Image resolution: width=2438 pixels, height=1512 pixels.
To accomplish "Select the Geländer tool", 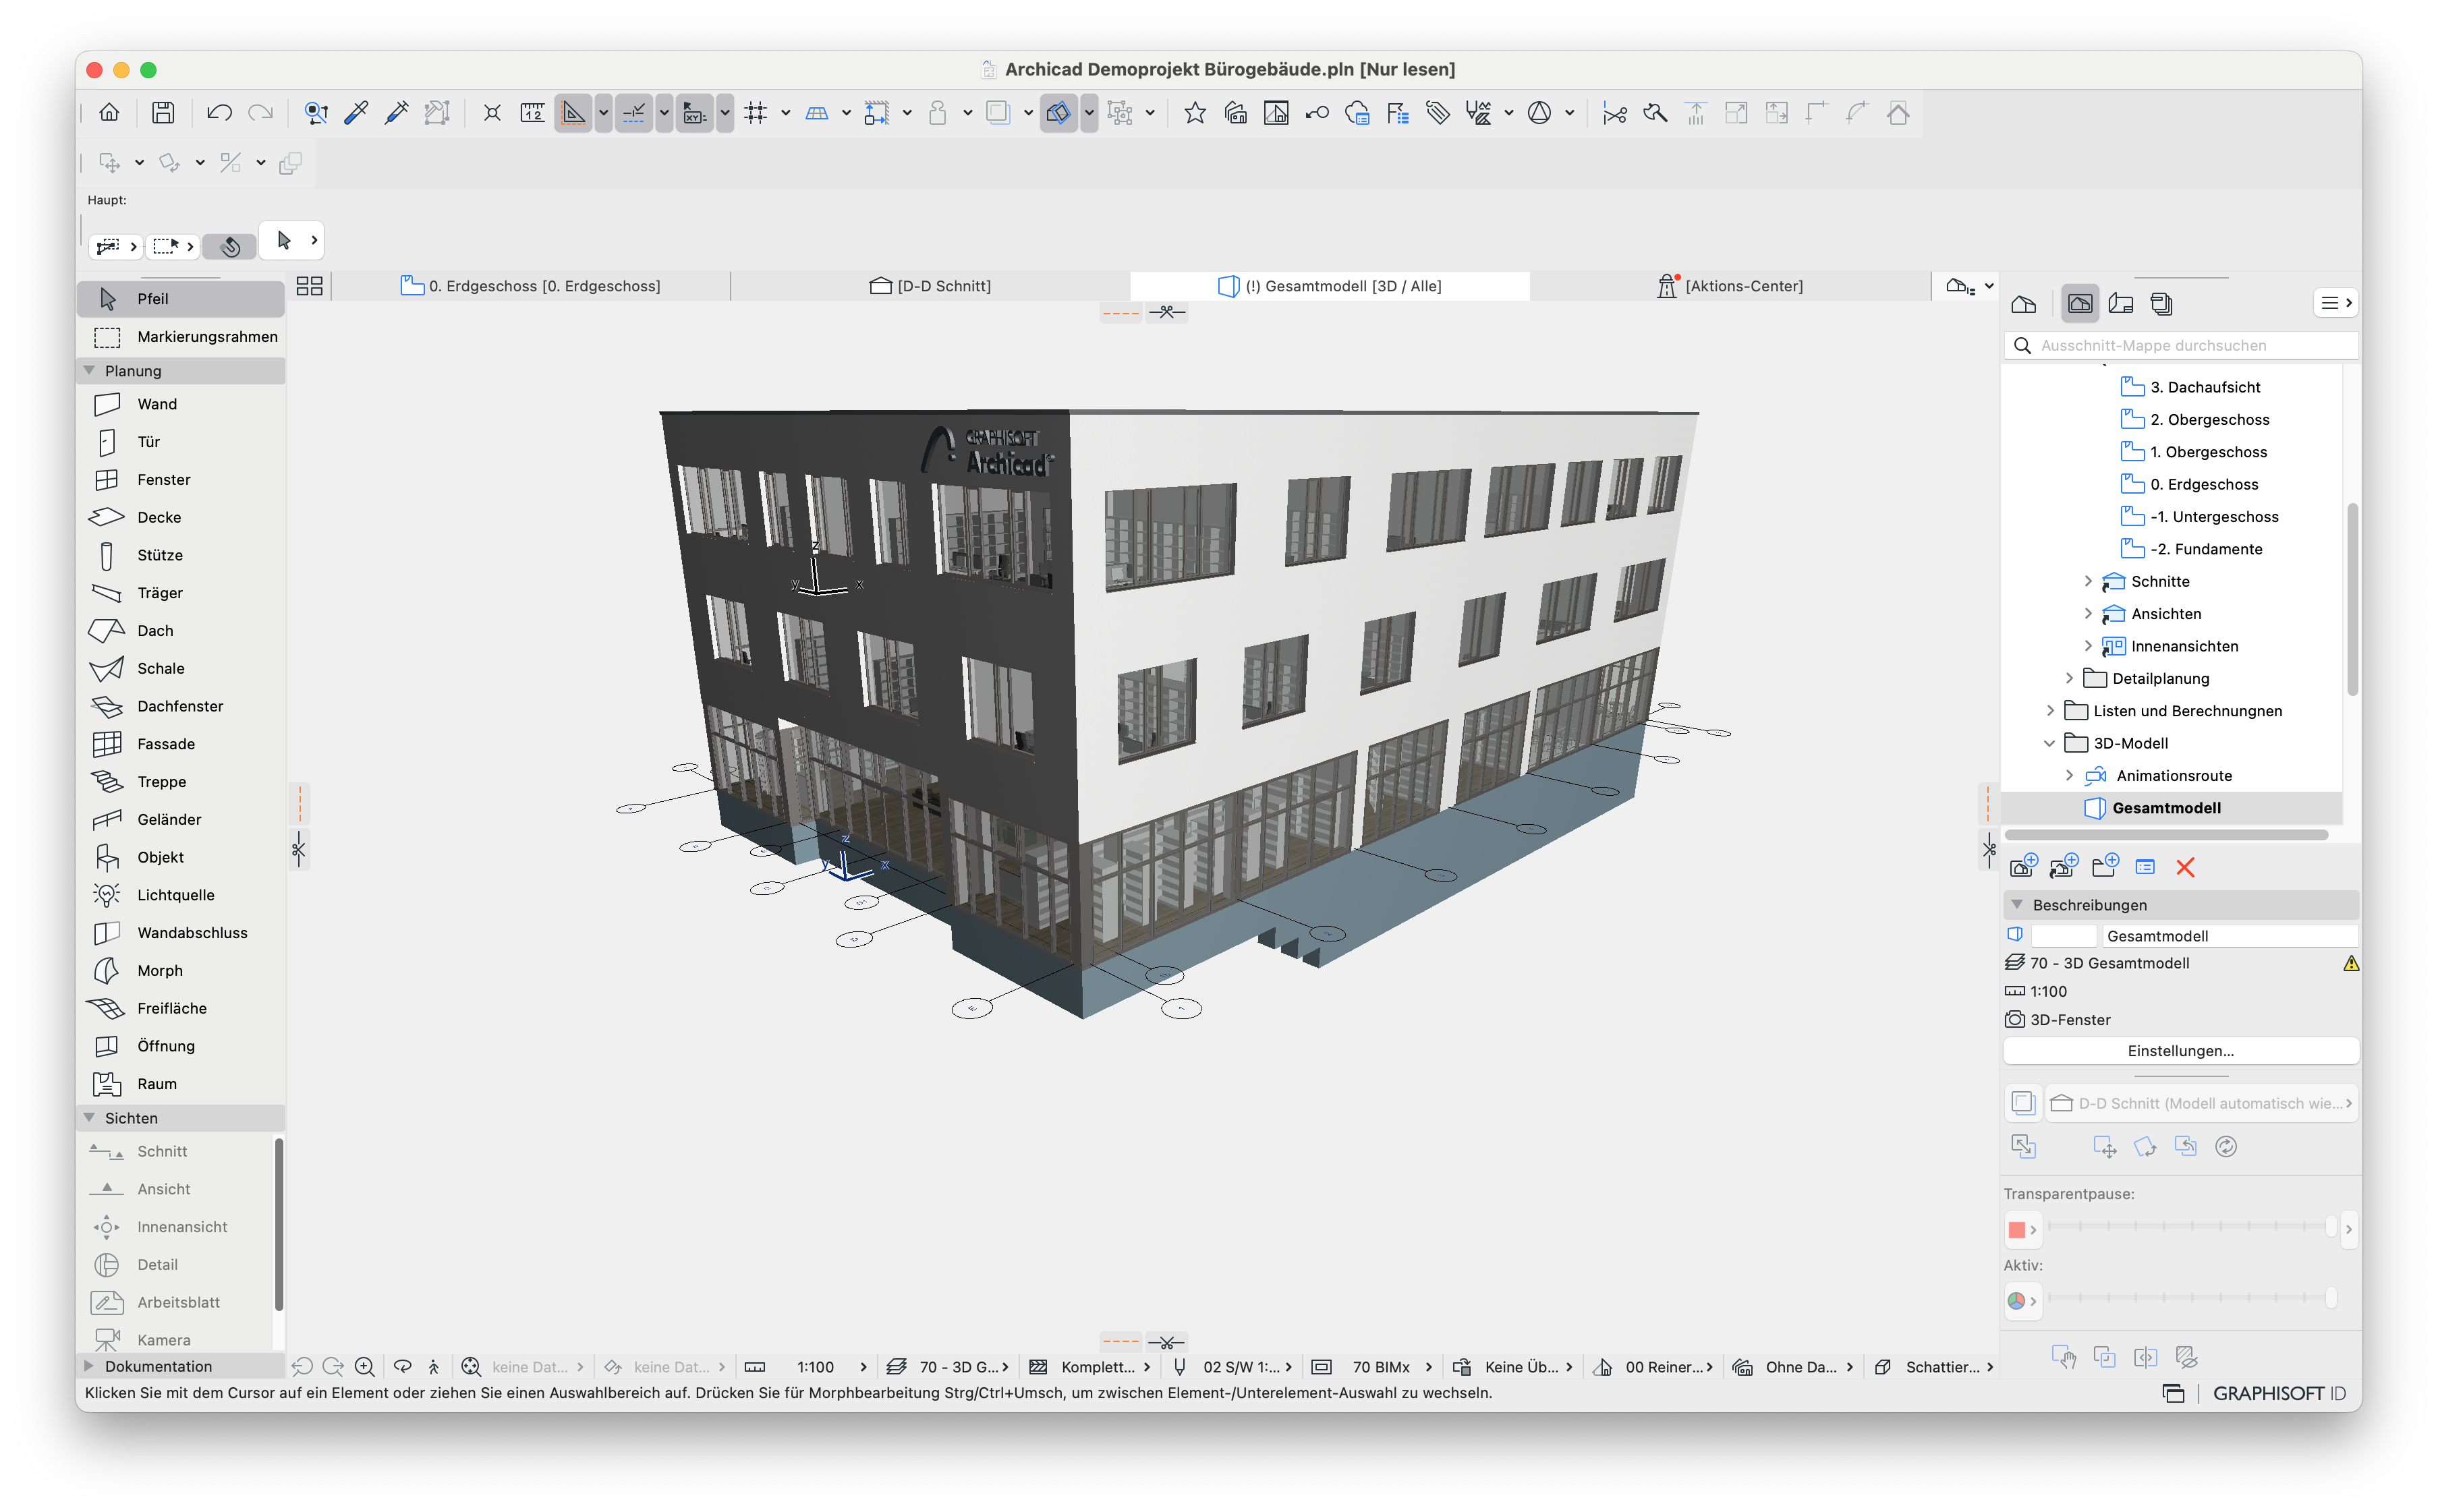I will point(180,819).
